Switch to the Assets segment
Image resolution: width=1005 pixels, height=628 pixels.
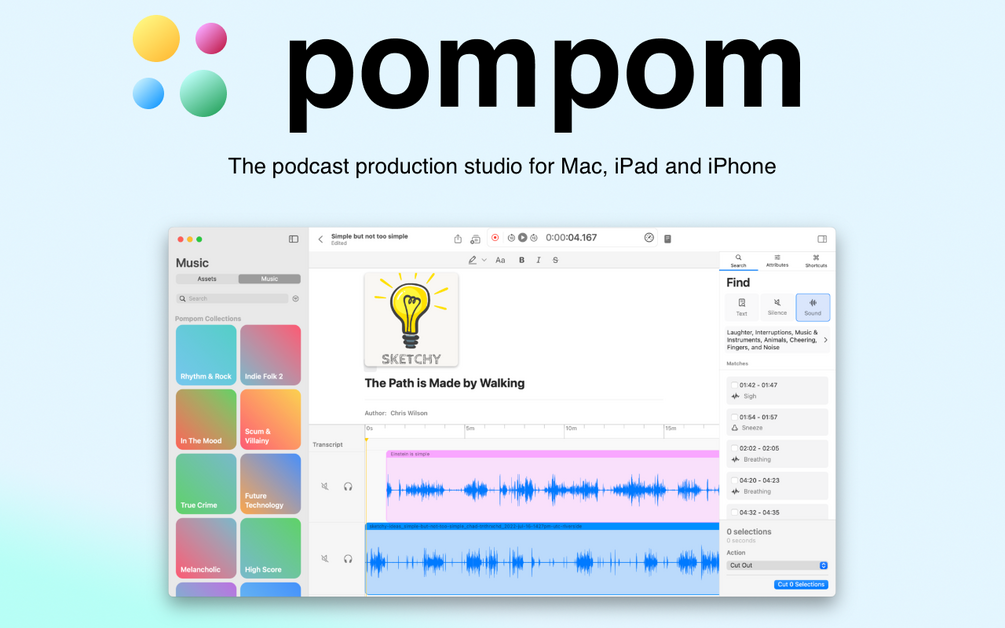[206, 279]
